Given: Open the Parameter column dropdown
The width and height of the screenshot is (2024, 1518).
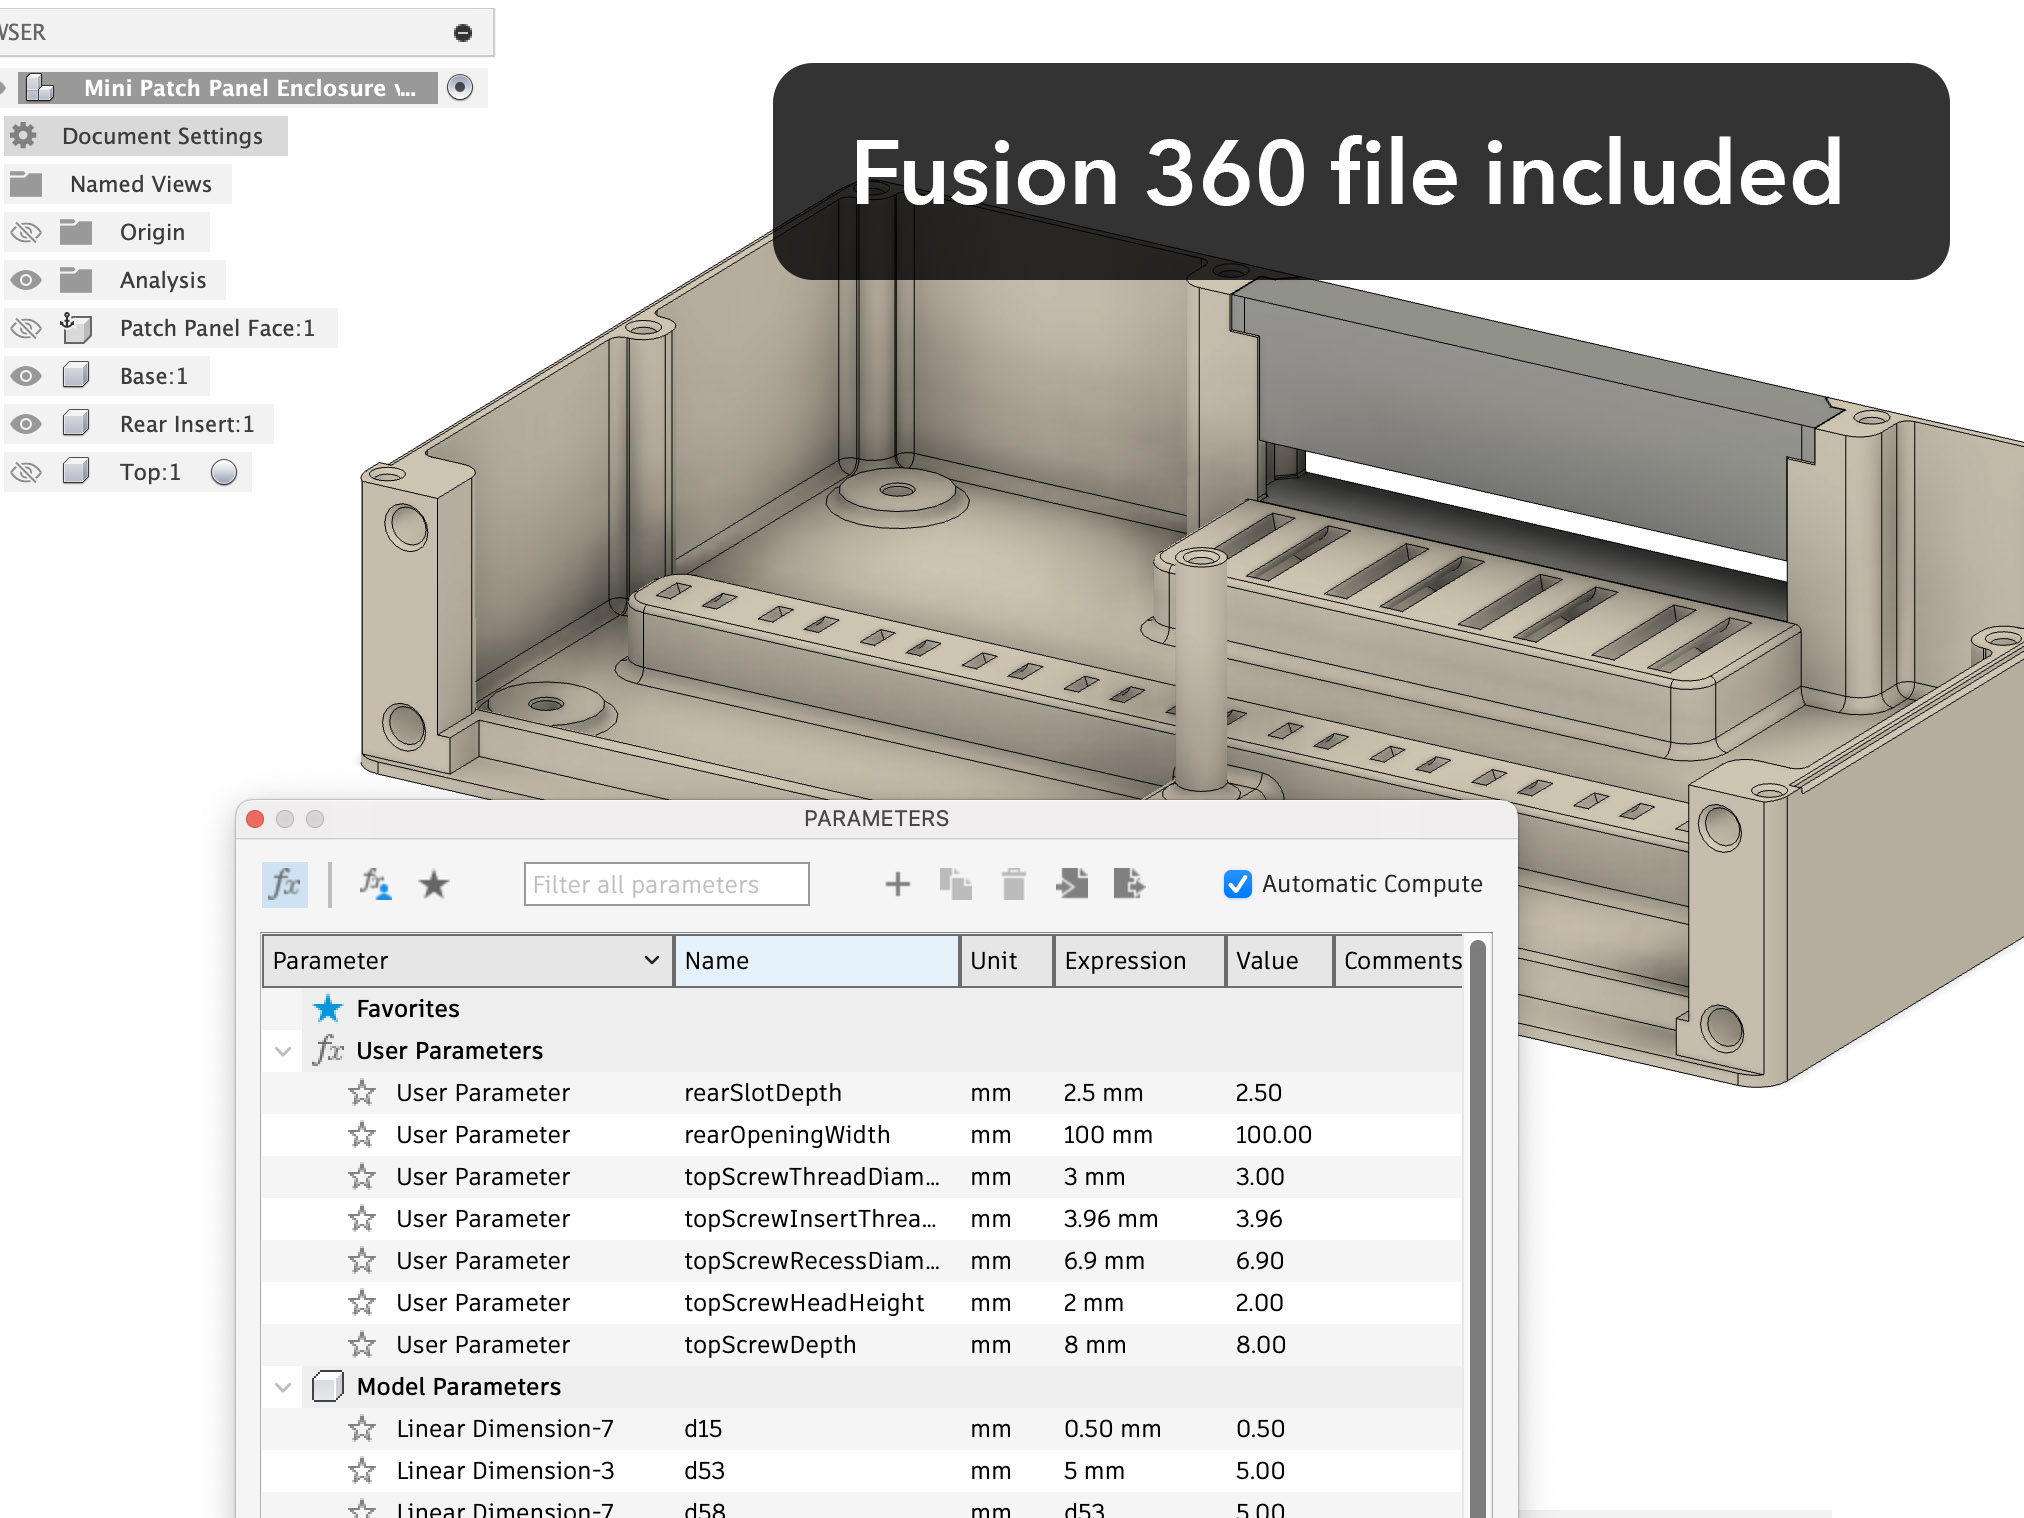Looking at the screenshot, I should click(x=652, y=960).
